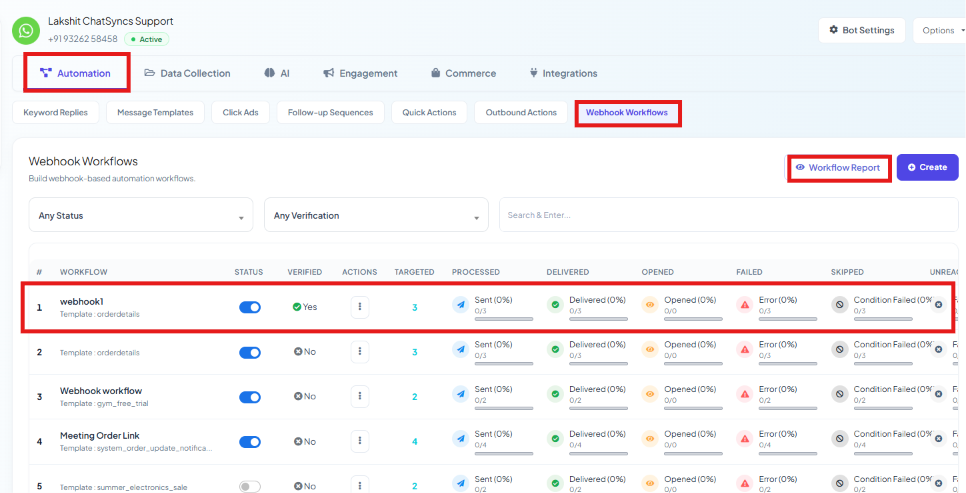This screenshot has width=966, height=493.
Task: Select workflow name webhook1
Action: click(x=83, y=302)
